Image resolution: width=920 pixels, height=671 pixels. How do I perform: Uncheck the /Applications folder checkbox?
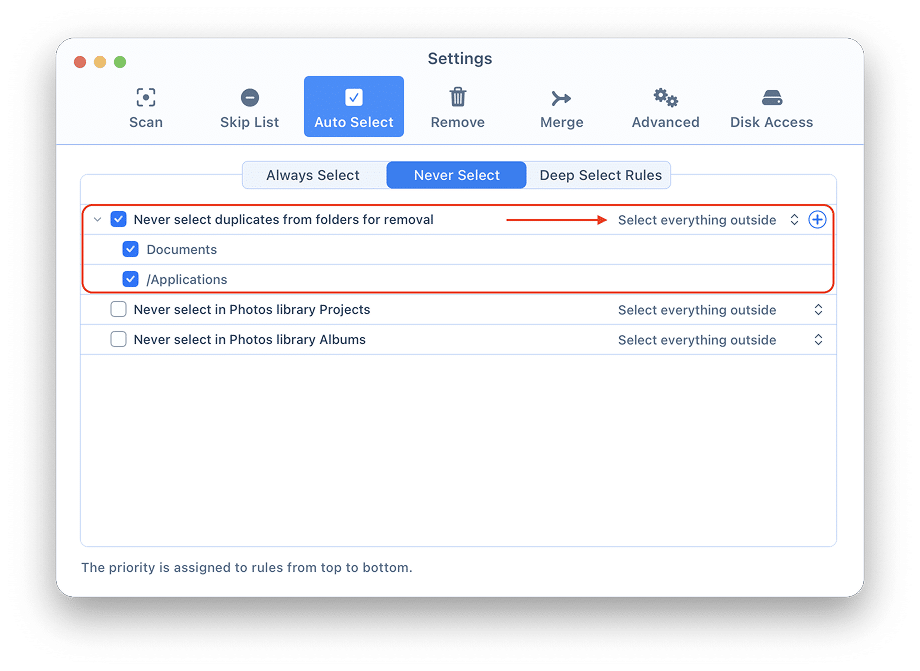coord(130,280)
